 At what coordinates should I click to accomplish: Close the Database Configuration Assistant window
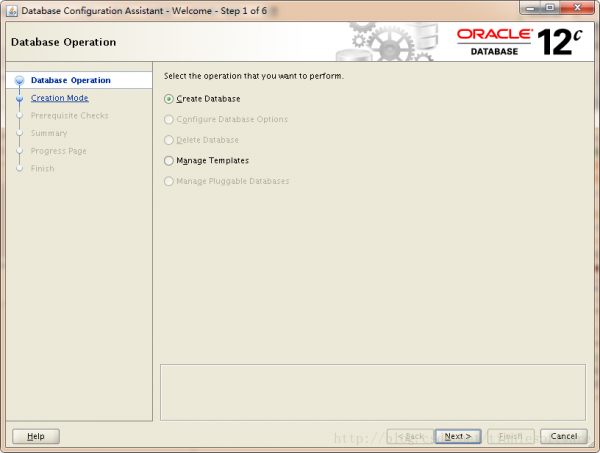577,8
